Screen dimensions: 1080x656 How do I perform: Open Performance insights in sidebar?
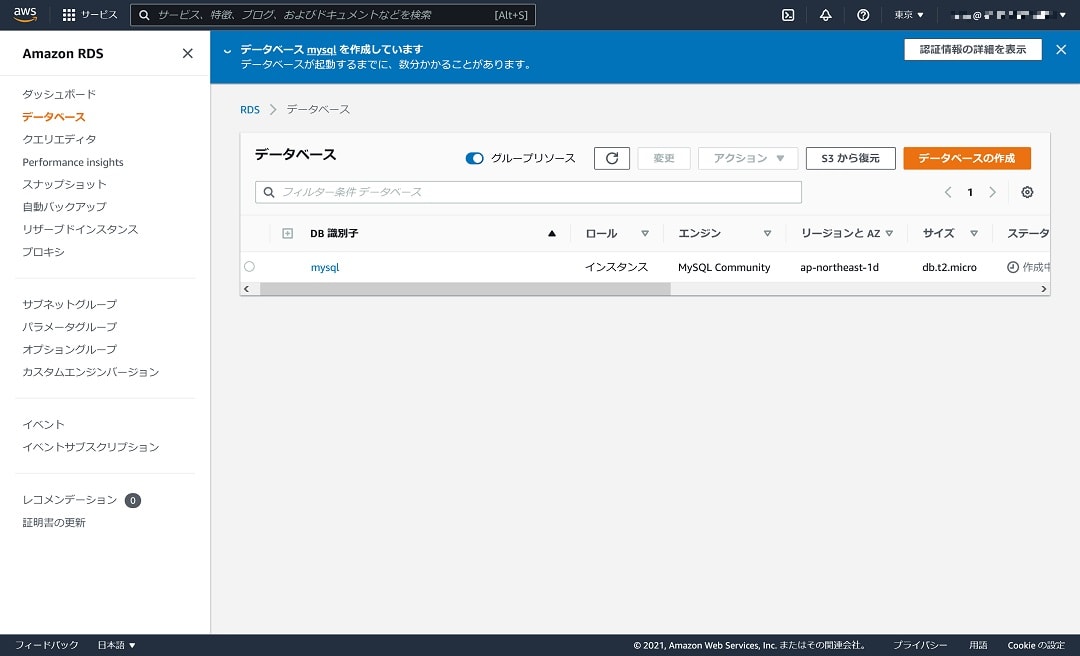73,162
